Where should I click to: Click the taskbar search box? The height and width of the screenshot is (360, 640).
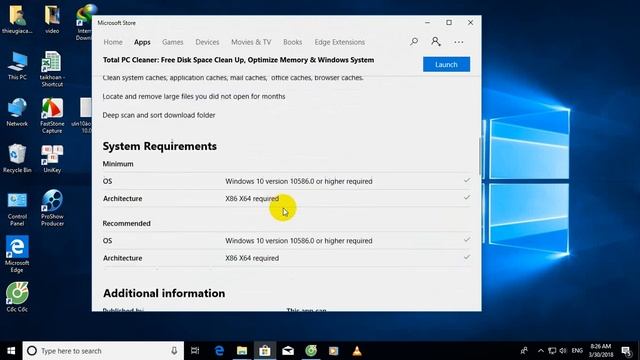point(103,351)
